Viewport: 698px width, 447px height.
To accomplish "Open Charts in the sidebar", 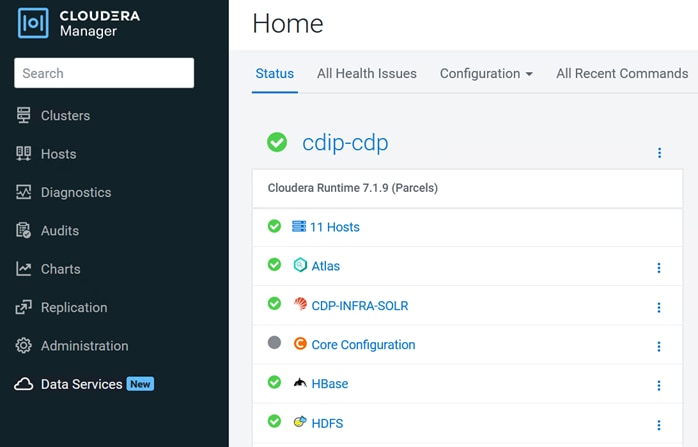I will 61,269.
